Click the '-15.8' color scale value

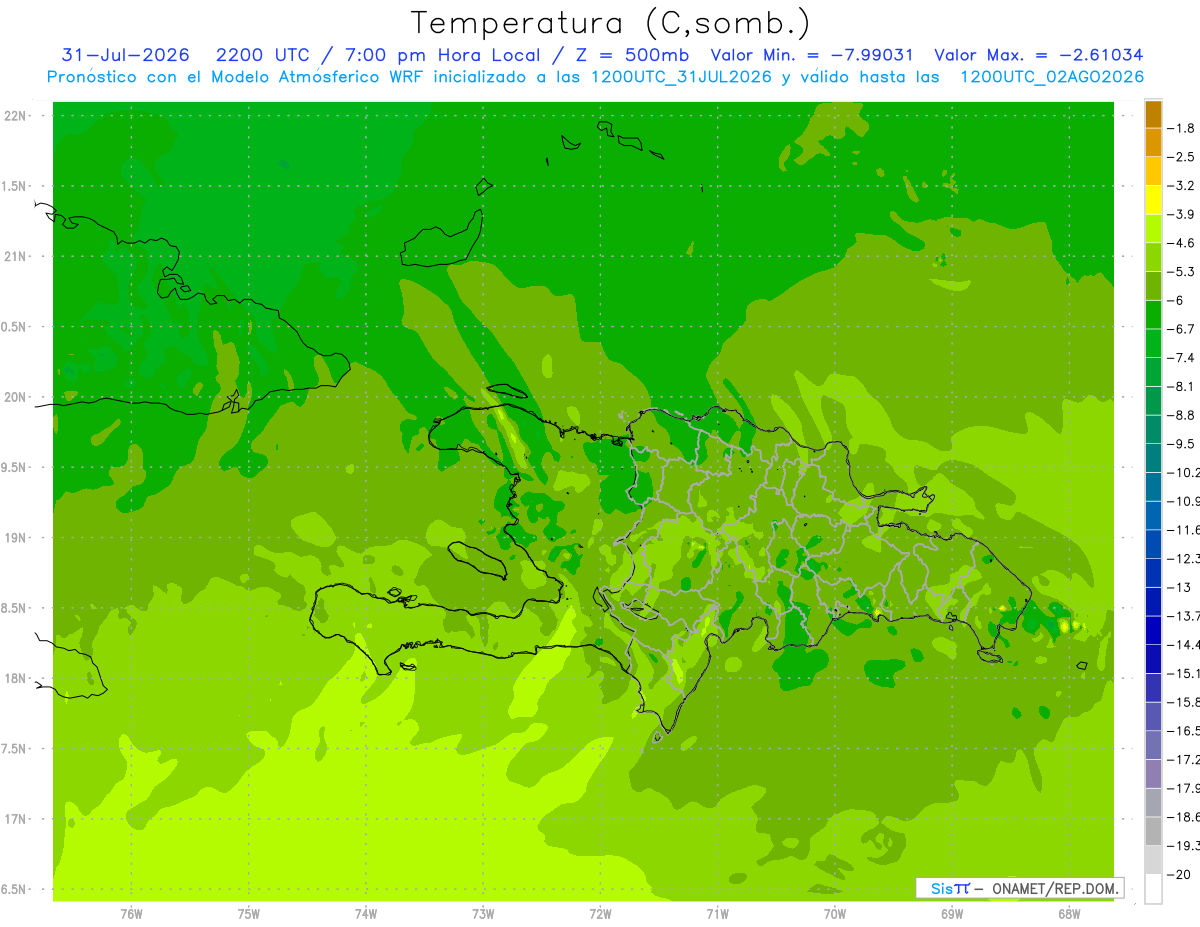1184,702
